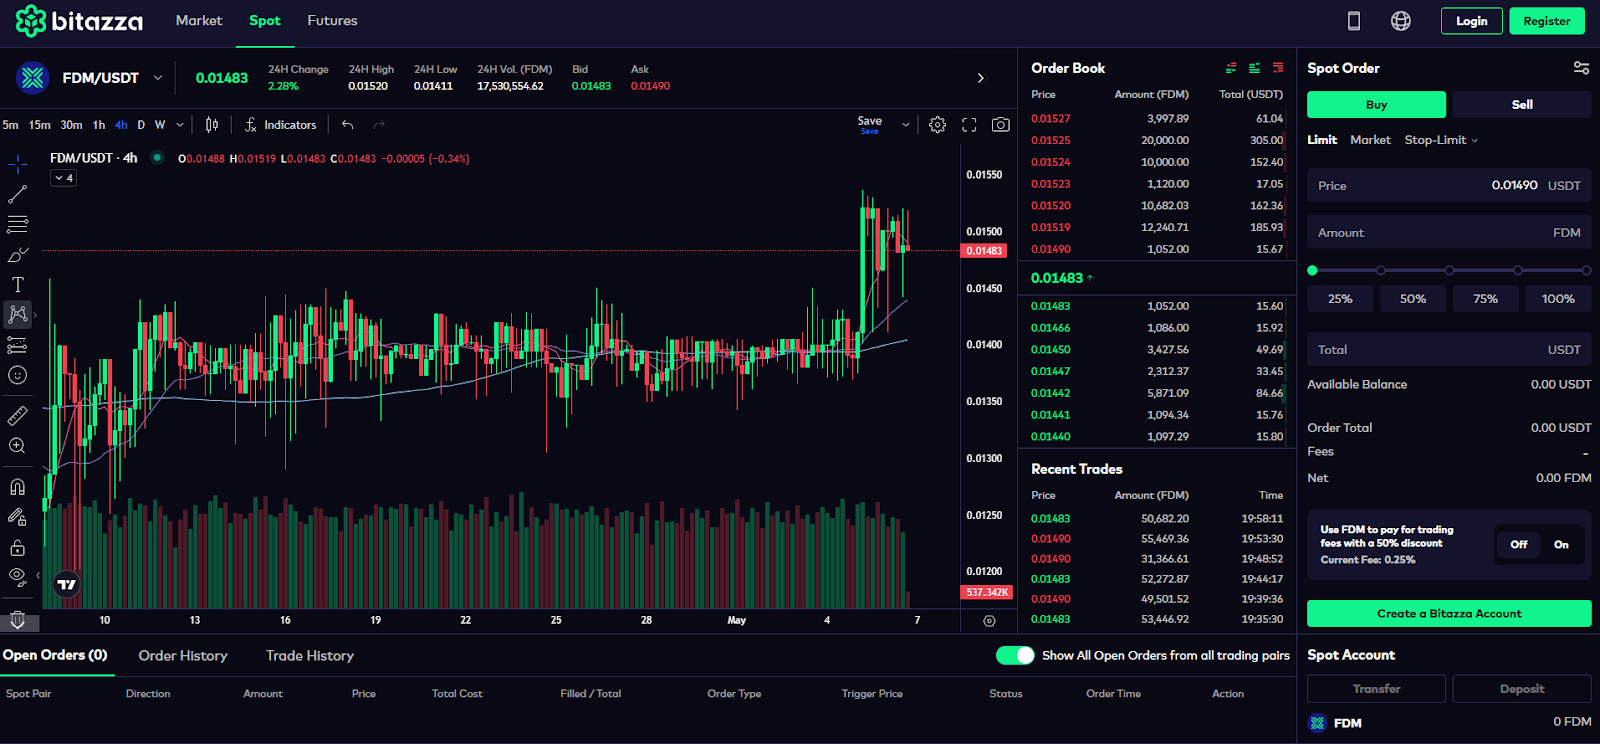This screenshot has width=1600, height=744.
Task: Select the Sell side
Action: [x=1522, y=104]
